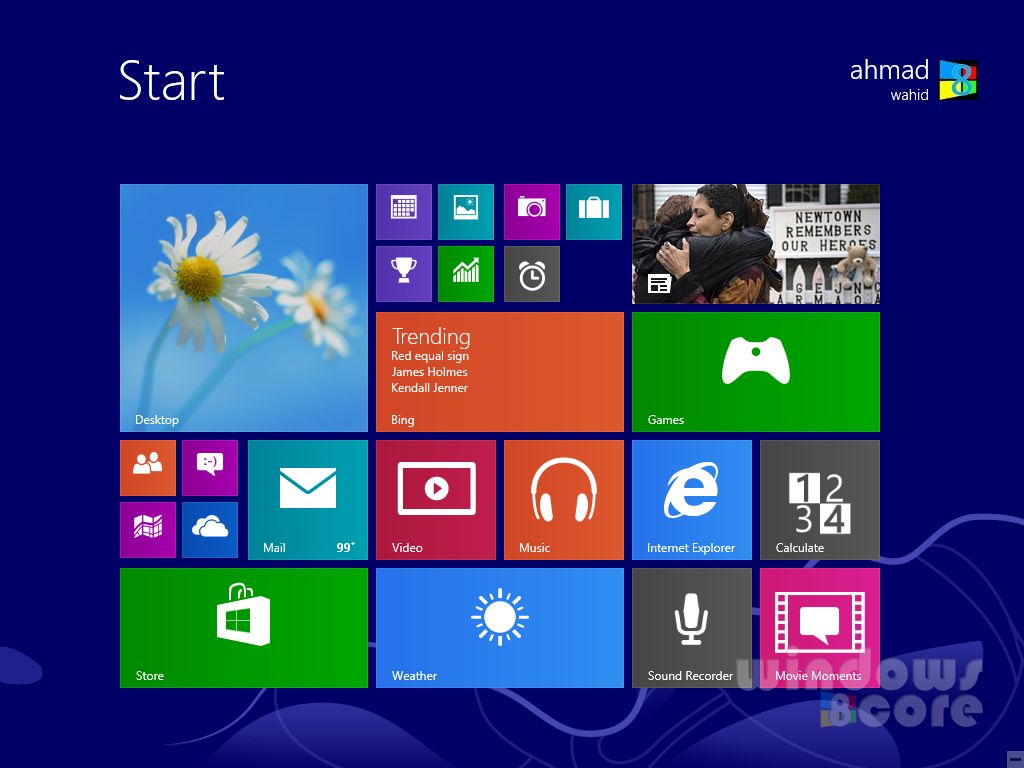Open the Messaging tile
Screen dimensions: 1024x768
210,468
